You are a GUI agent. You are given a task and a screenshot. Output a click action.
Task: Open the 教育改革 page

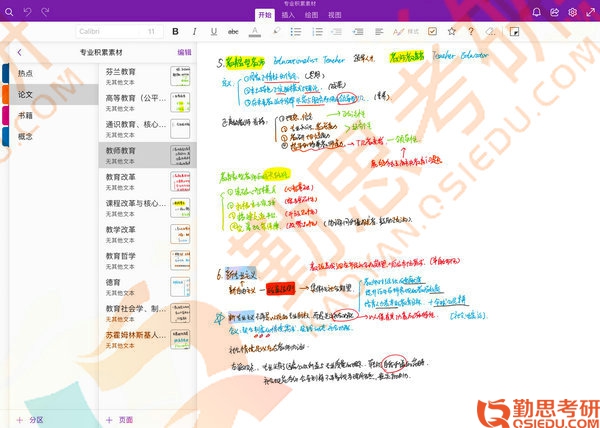coord(148,181)
